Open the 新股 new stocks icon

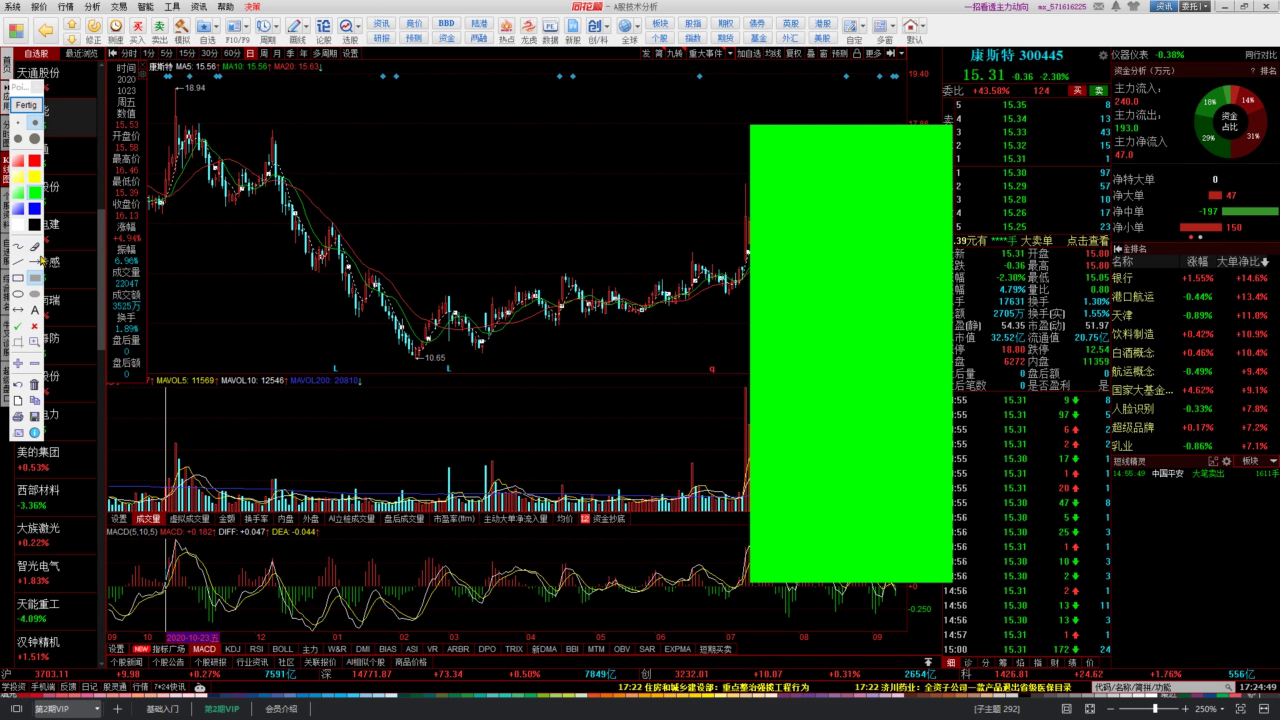(x=572, y=30)
